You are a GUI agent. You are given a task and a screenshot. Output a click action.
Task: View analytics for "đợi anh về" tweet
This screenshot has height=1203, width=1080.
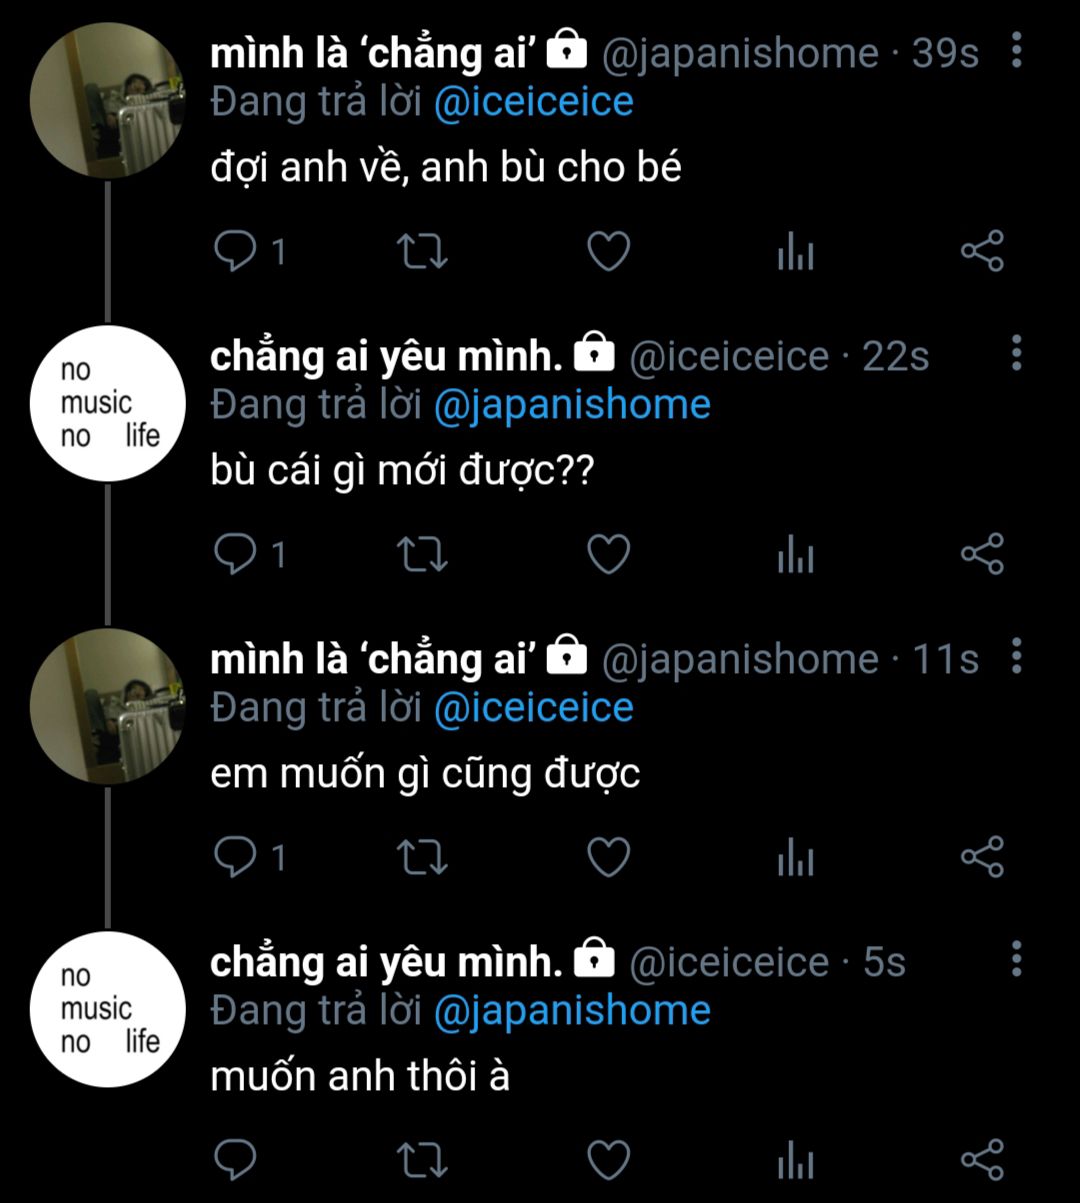(796, 251)
